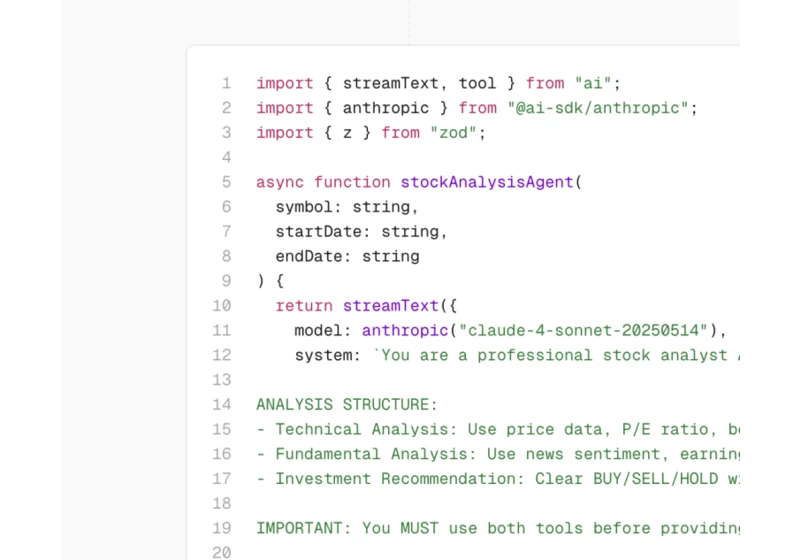The image size is (800, 560).
Task: Click the "ANALYSIS STRUCTURE:" heading line
Action: click(346, 404)
